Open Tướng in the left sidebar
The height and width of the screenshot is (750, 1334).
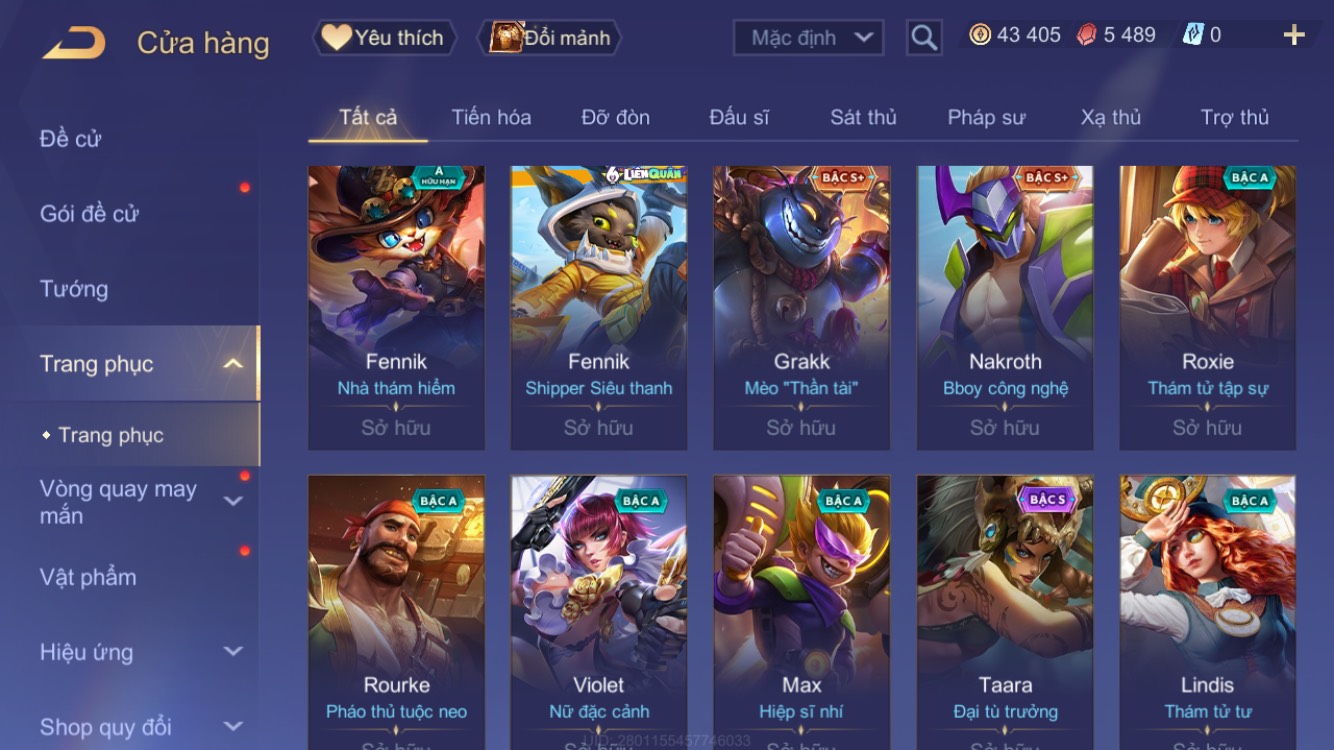[74, 289]
